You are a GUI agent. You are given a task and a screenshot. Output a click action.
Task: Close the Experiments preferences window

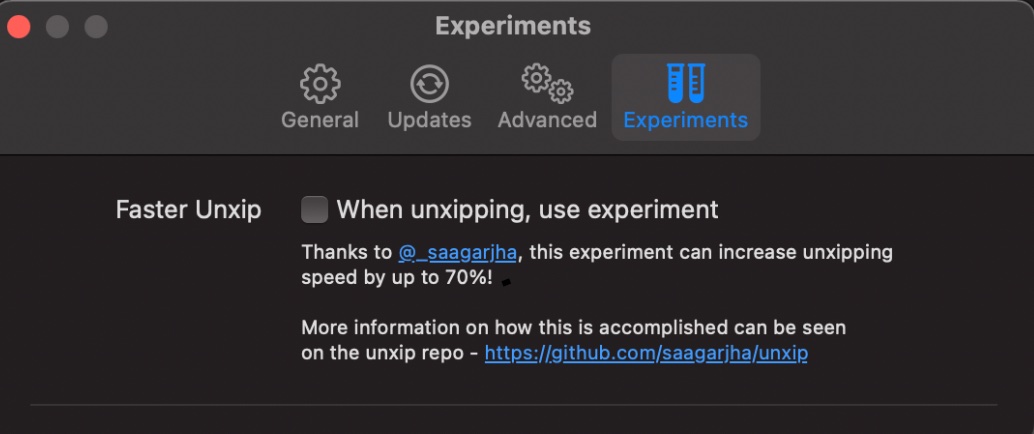[x=19, y=26]
